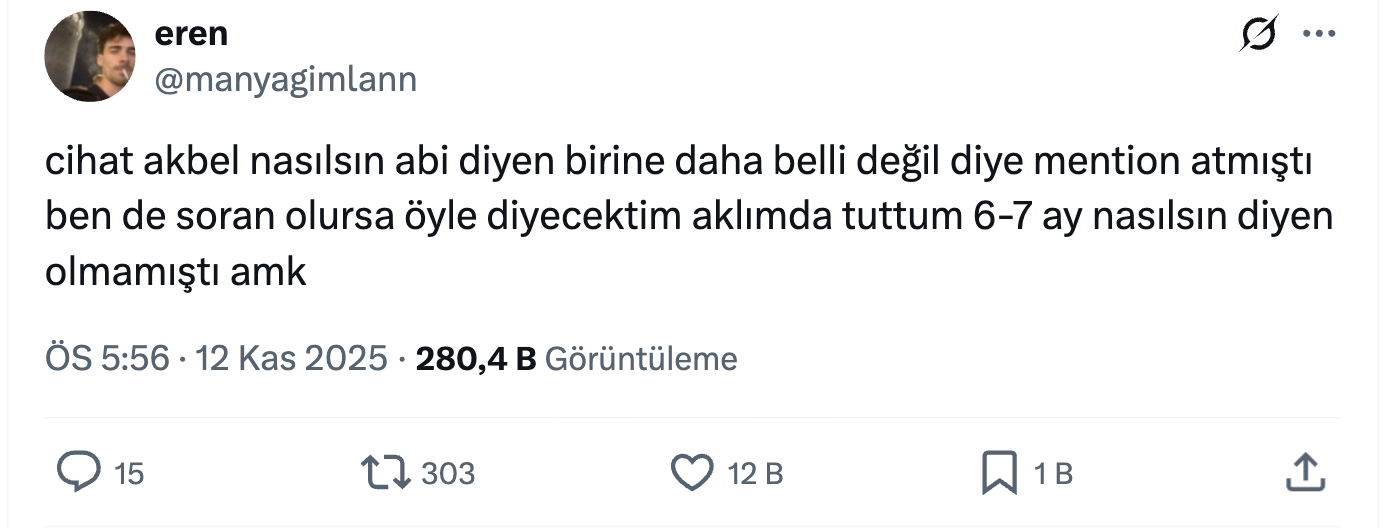This screenshot has height=528, width=1398.
Task: Click the "280,4 B" view count number
Action: click(x=476, y=358)
